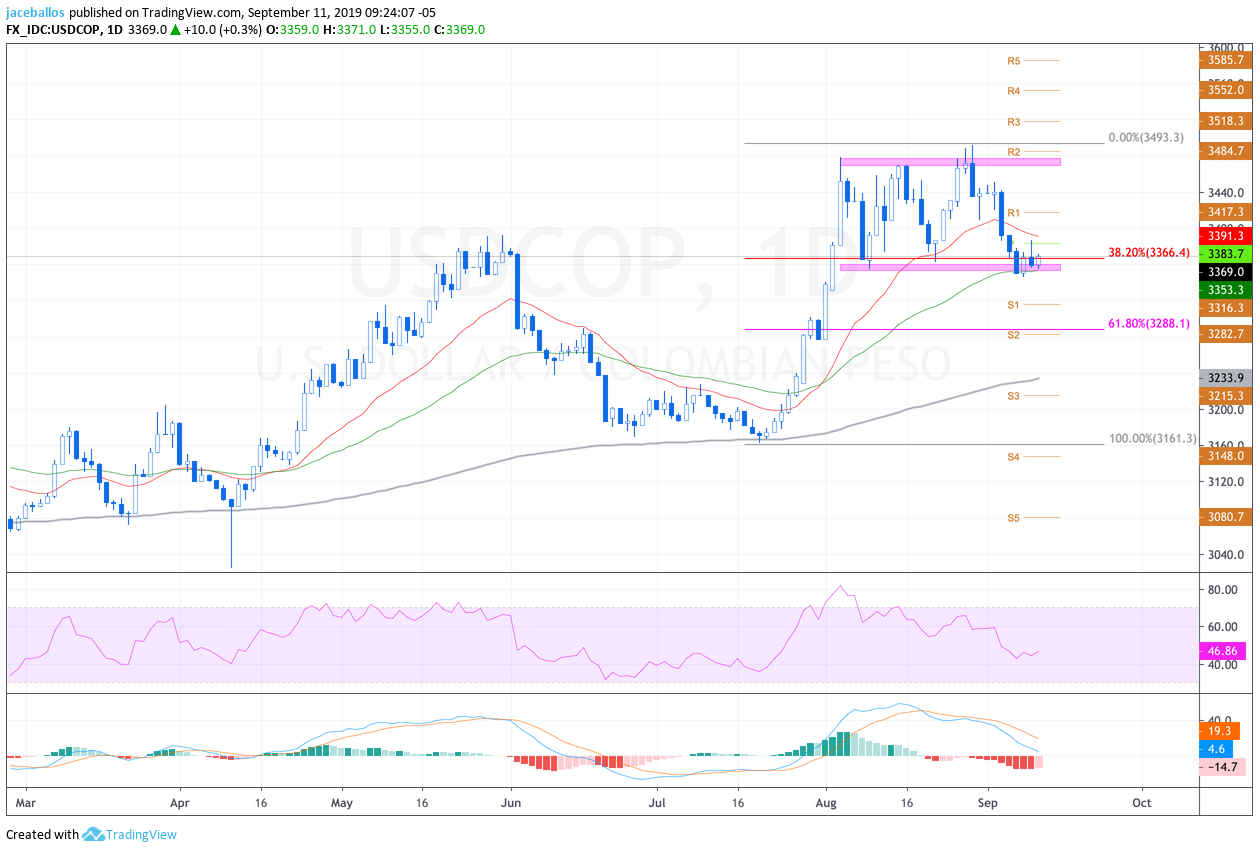This screenshot has height=852, width=1259.
Task: Click the 3148.0 price tag
Action: pos(1225,456)
